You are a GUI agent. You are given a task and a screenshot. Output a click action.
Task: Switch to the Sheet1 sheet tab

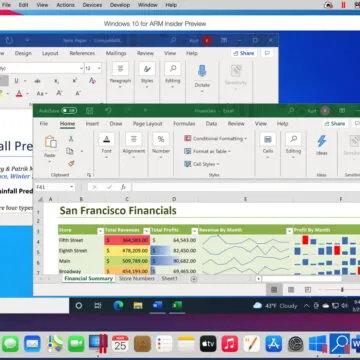[x=169, y=278]
